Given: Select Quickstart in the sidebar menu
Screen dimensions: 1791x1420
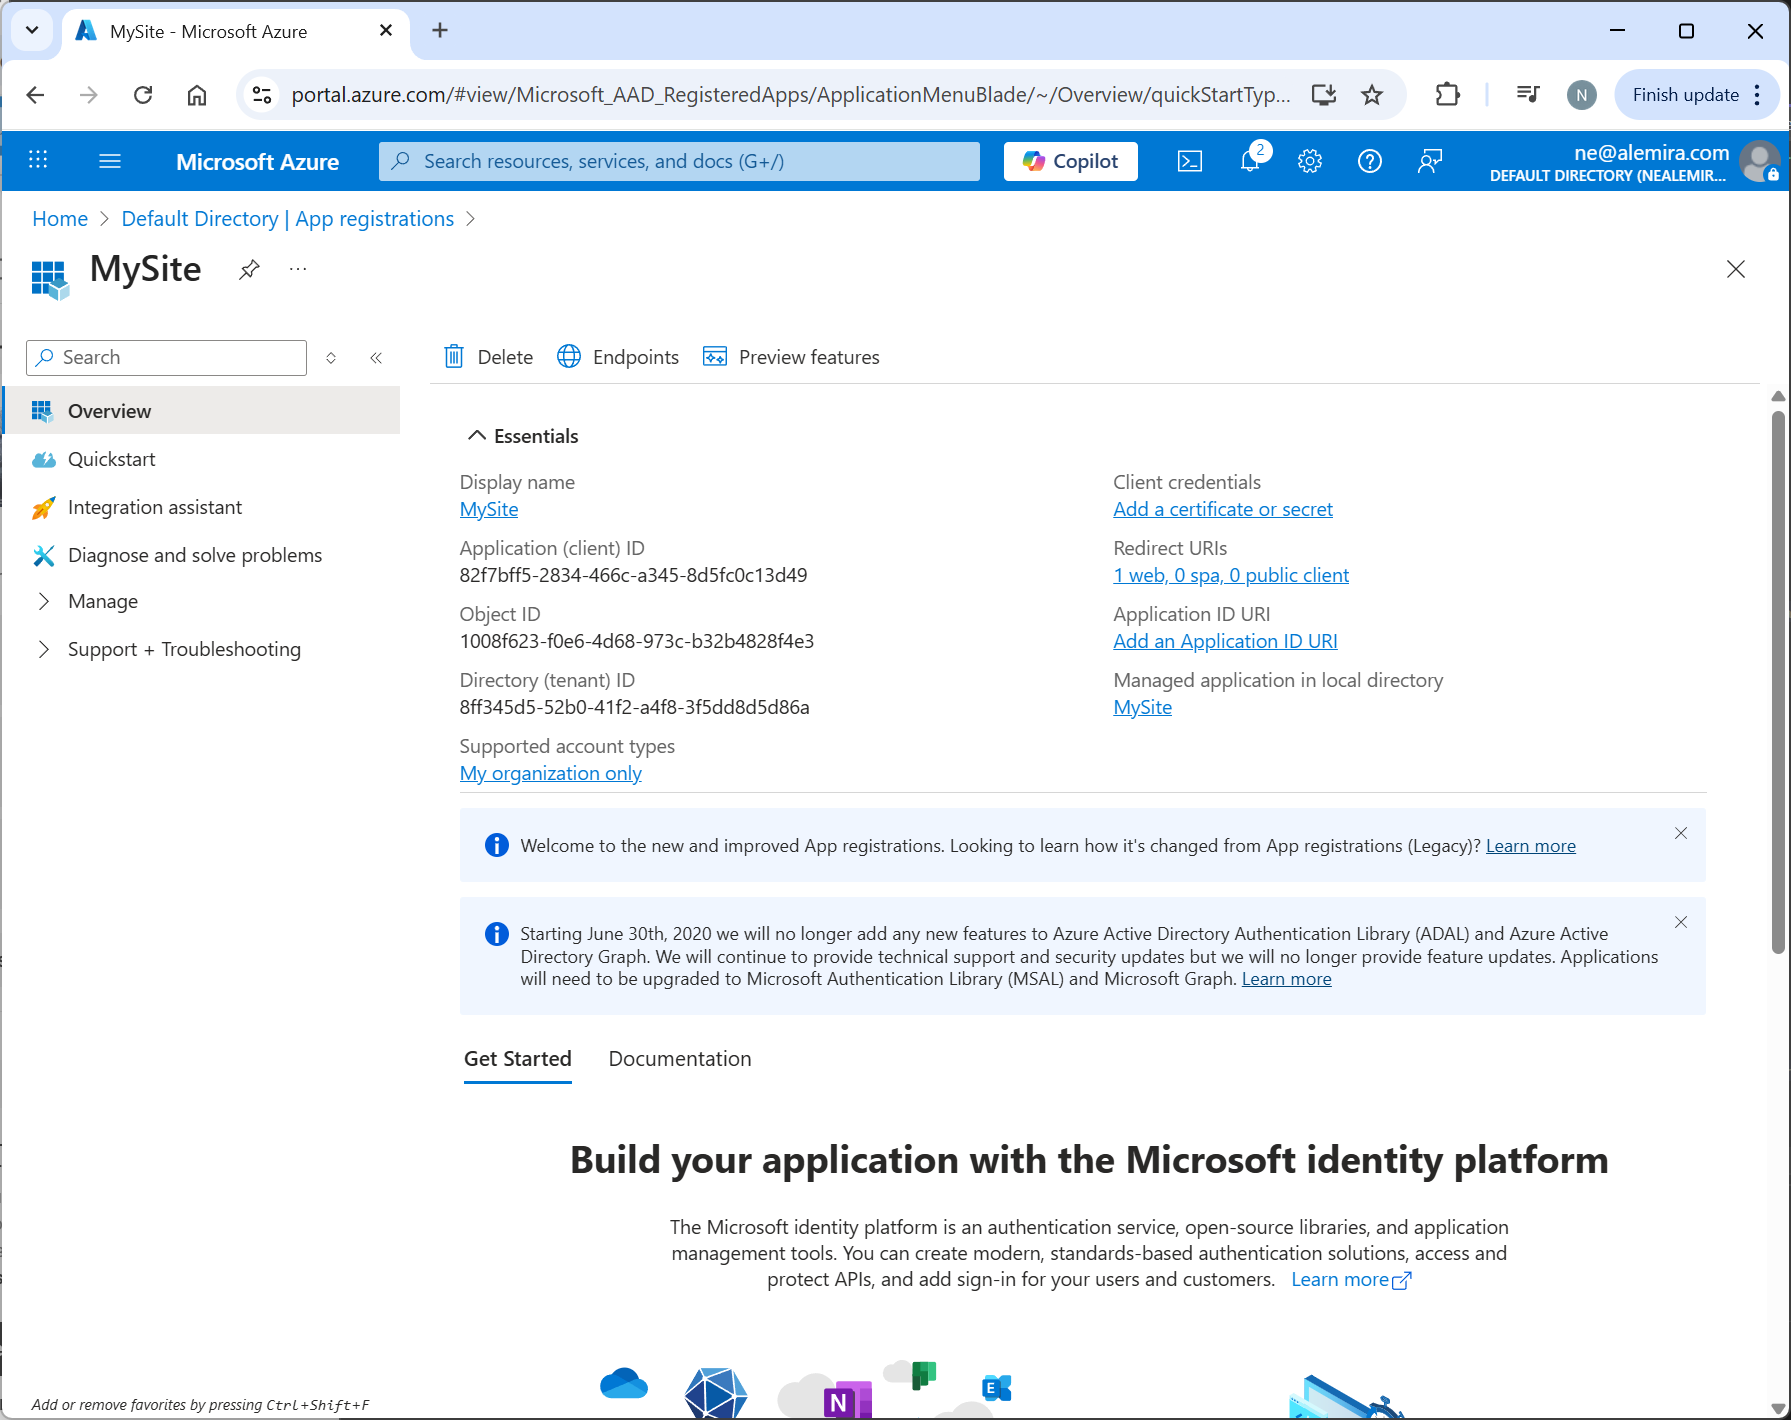Looking at the screenshot, I should (x=111, y=459).
